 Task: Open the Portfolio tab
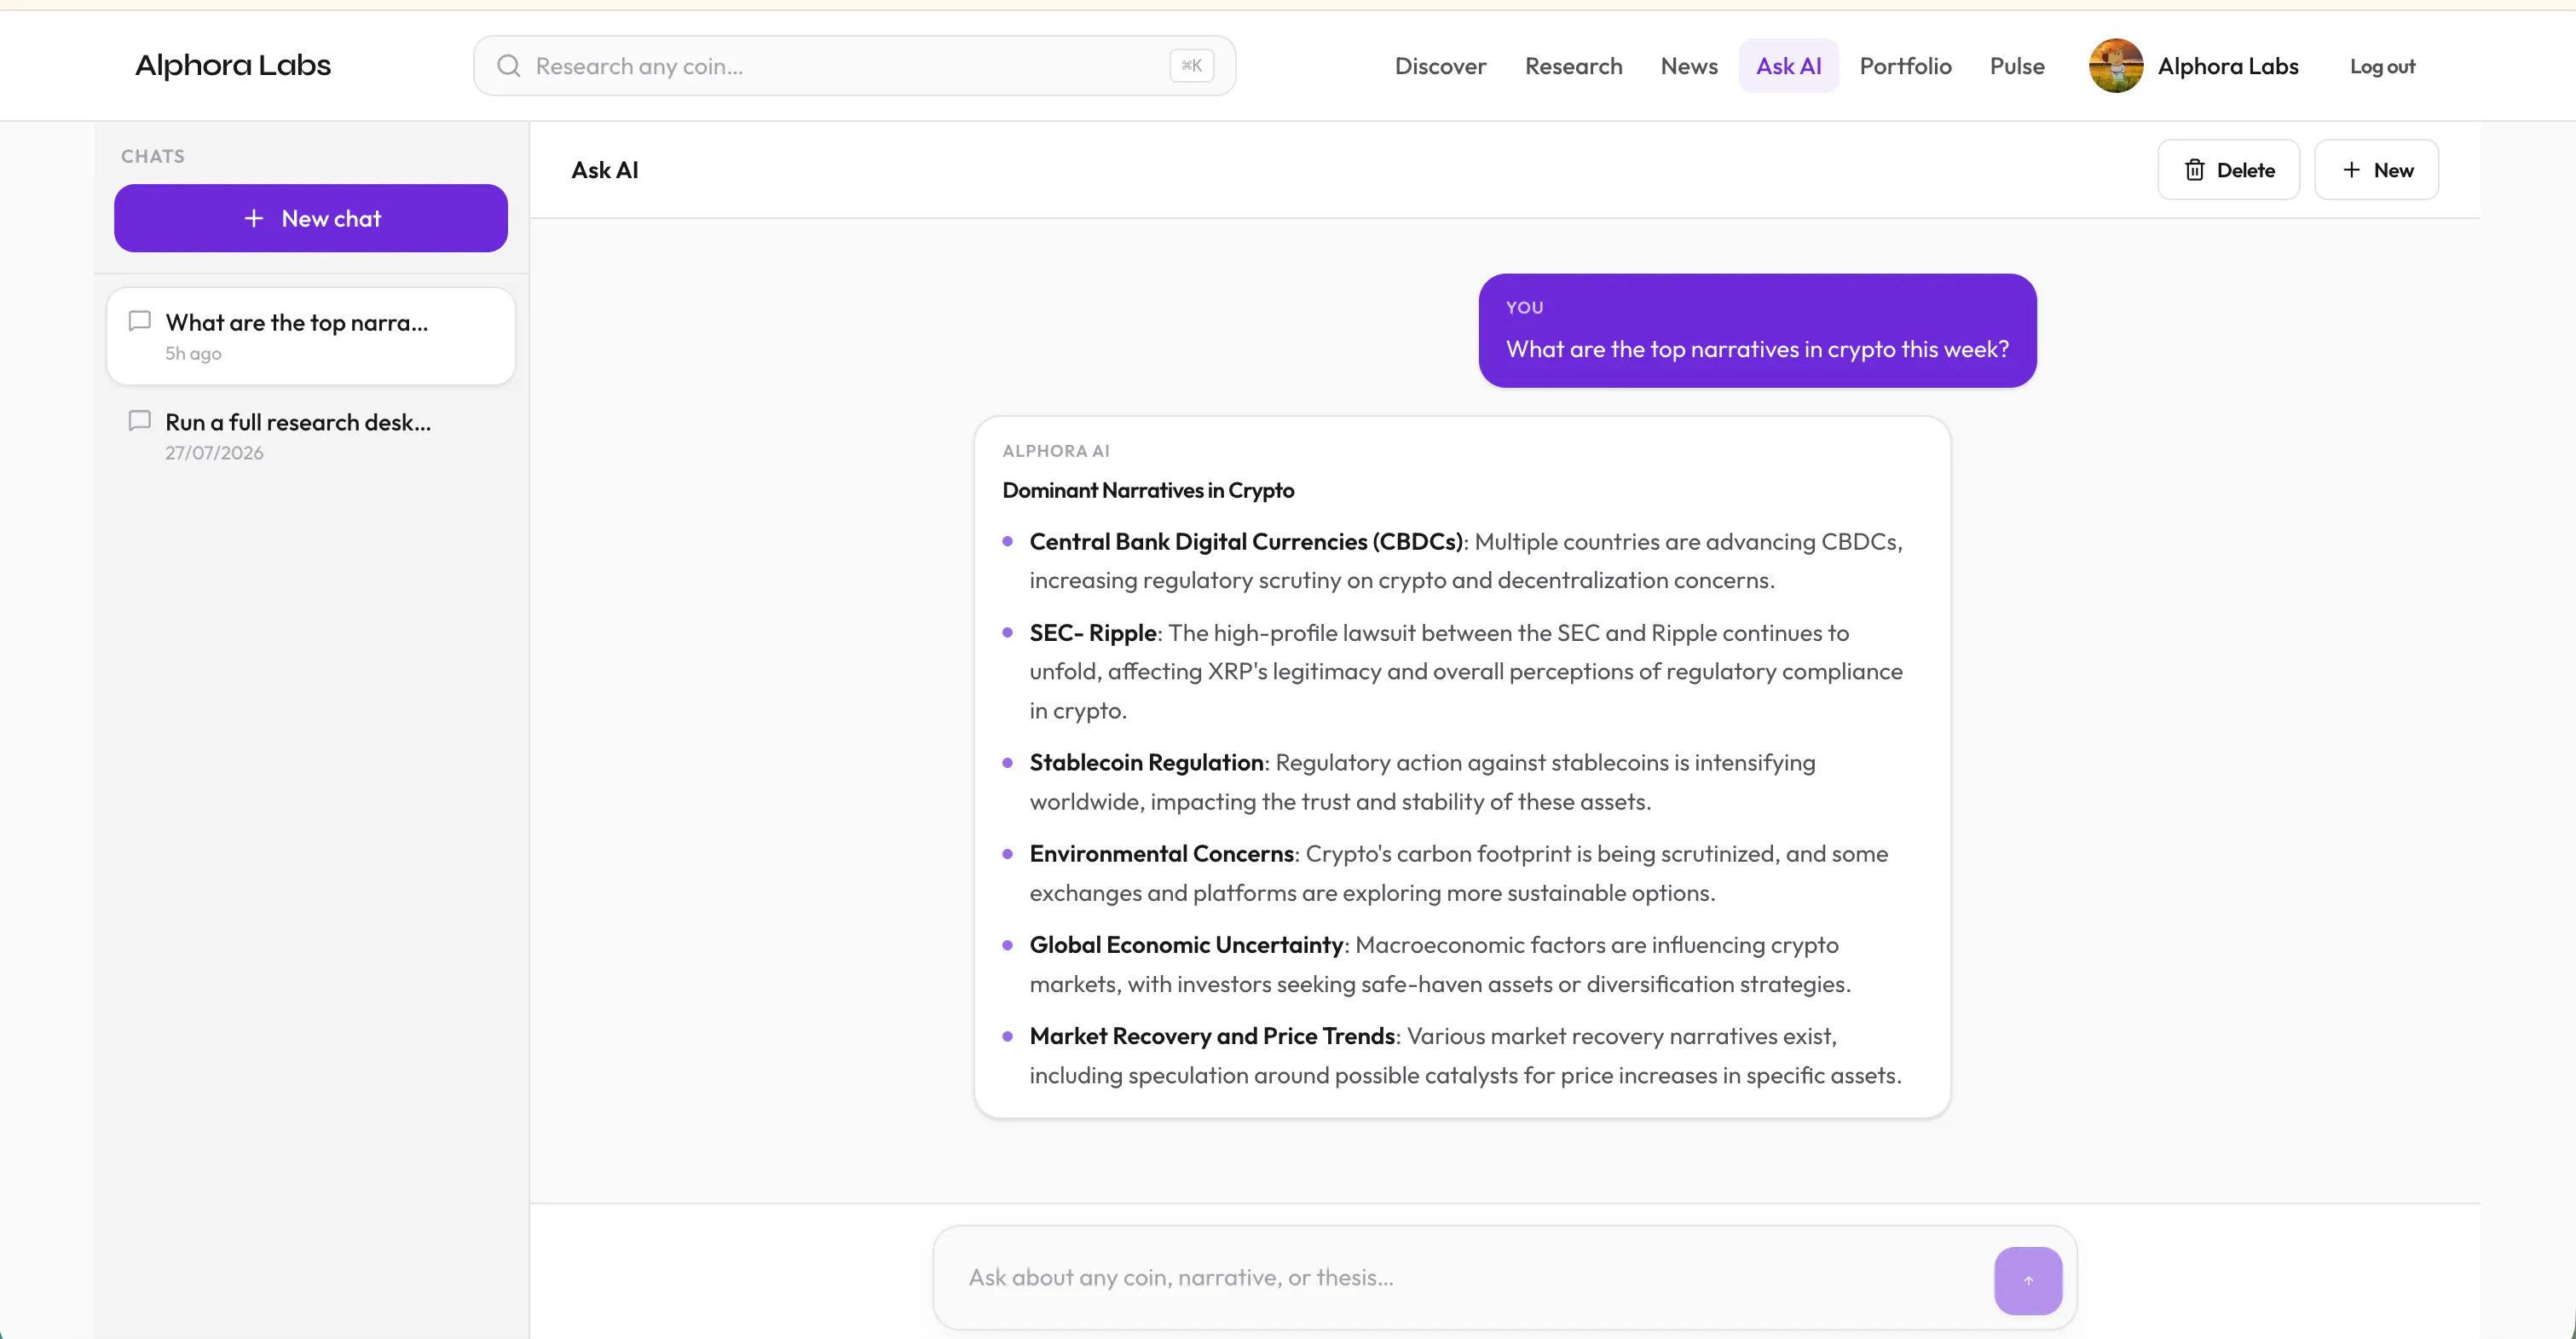[1905, 66]
